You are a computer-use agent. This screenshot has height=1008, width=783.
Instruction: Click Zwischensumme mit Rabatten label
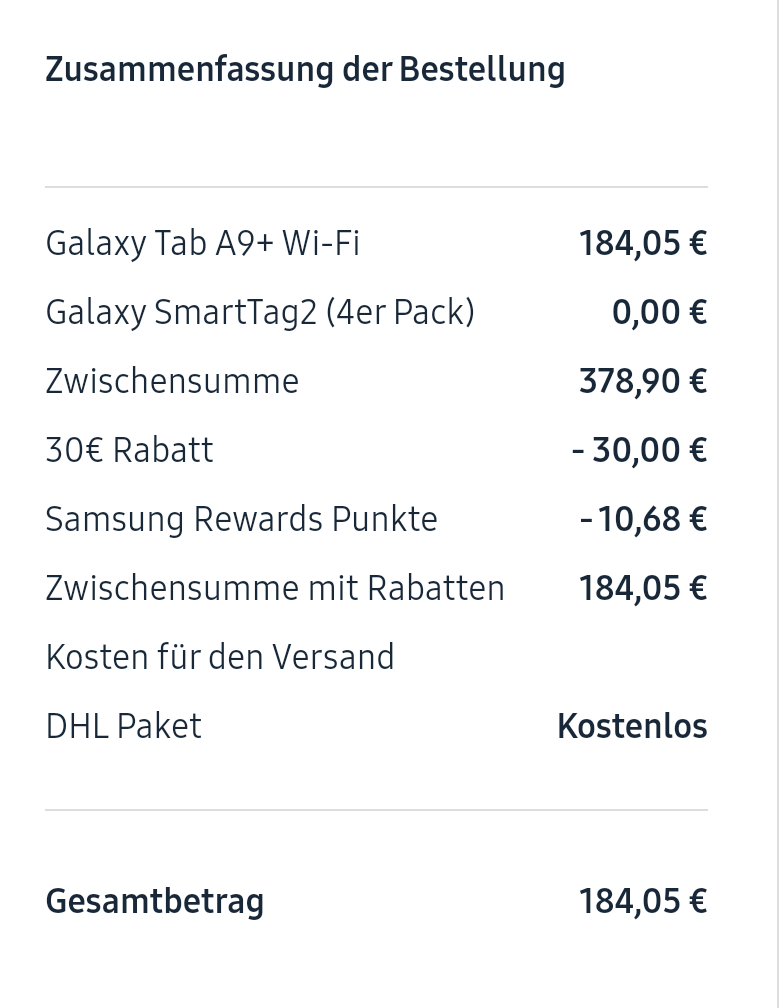(275, 588)
